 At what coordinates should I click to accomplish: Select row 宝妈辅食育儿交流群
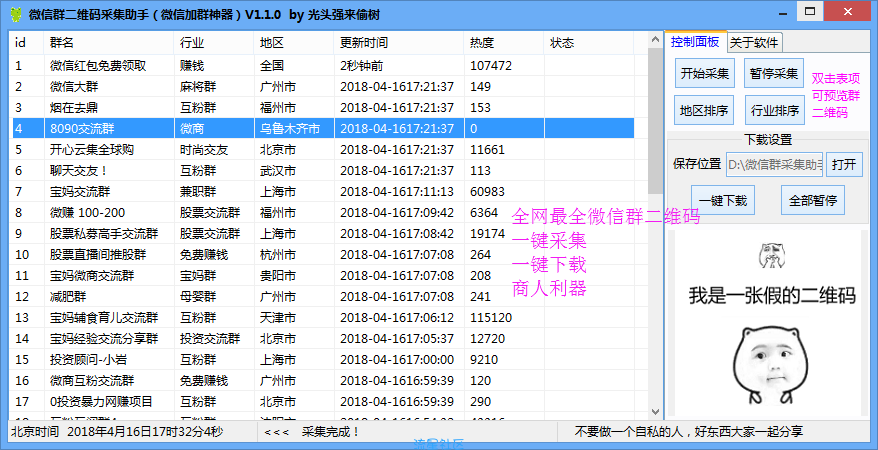[x=323, y=317]
